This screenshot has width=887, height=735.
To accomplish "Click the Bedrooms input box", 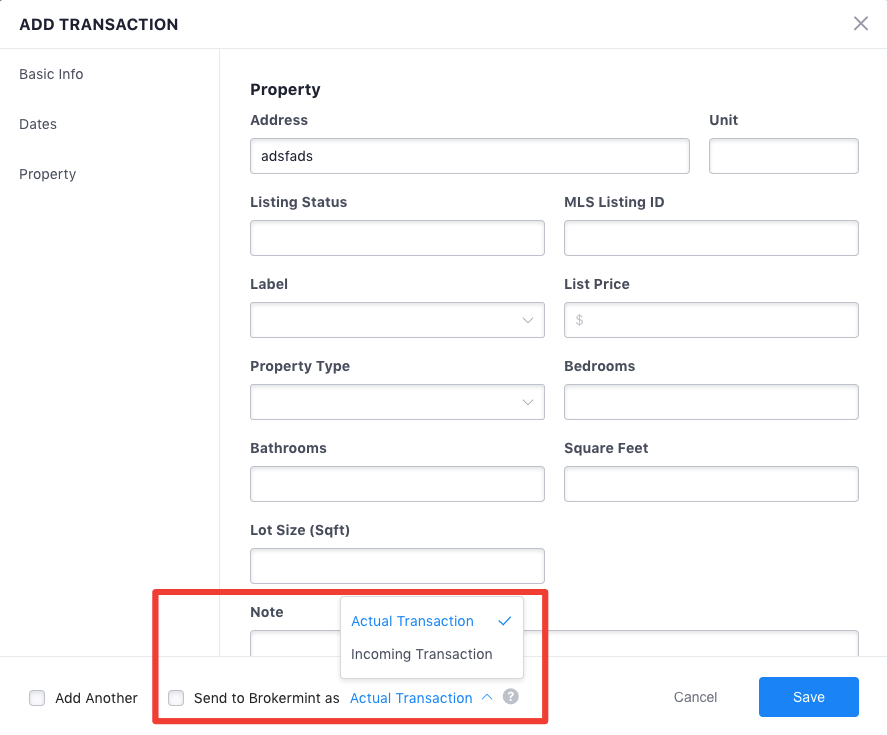I will click(x=711, y=402).
